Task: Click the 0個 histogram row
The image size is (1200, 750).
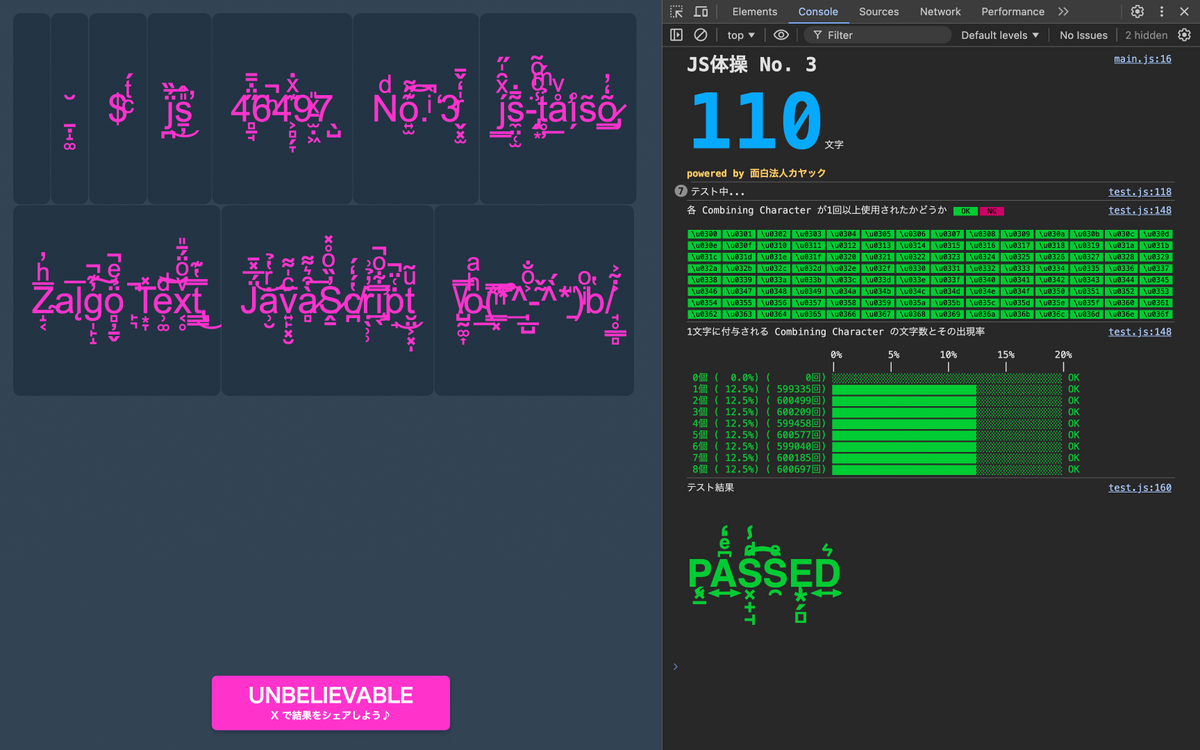Action: click(886, 378)
